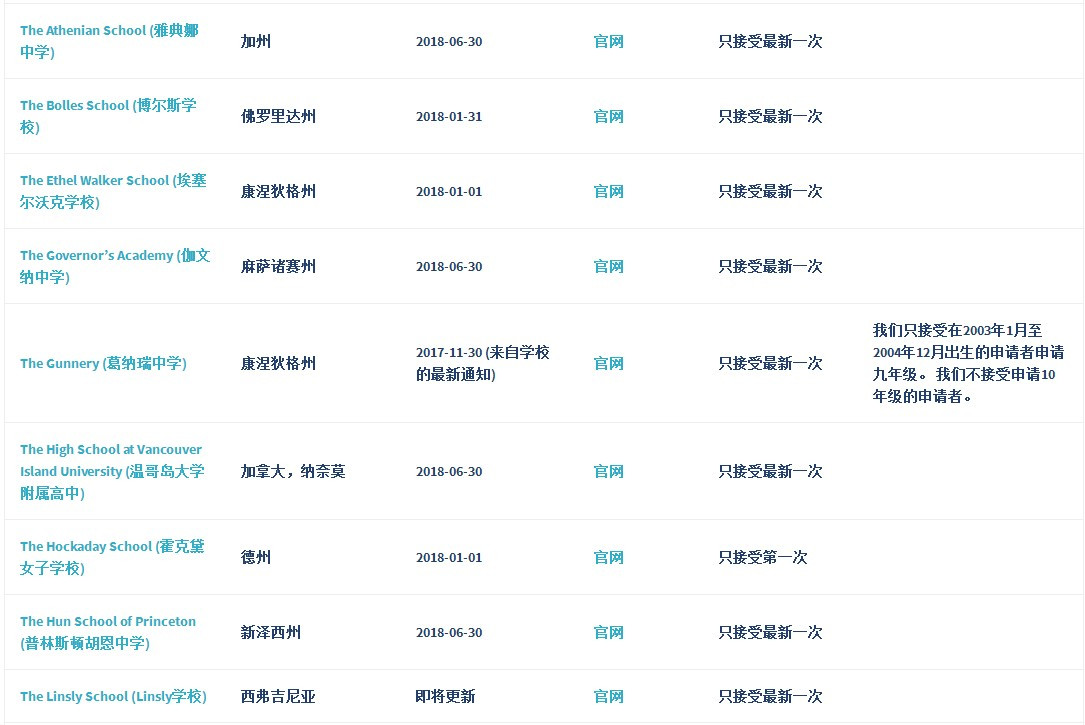Select 只接受最新一次 in The Ethel Walker School row
Screen dimensions: 1085x725
tap(770, 191)
